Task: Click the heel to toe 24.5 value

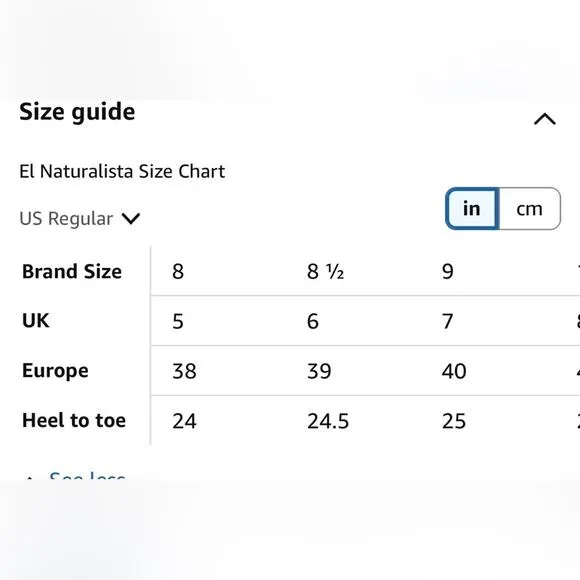Action: pyautogui.click(x=328, y=421)
